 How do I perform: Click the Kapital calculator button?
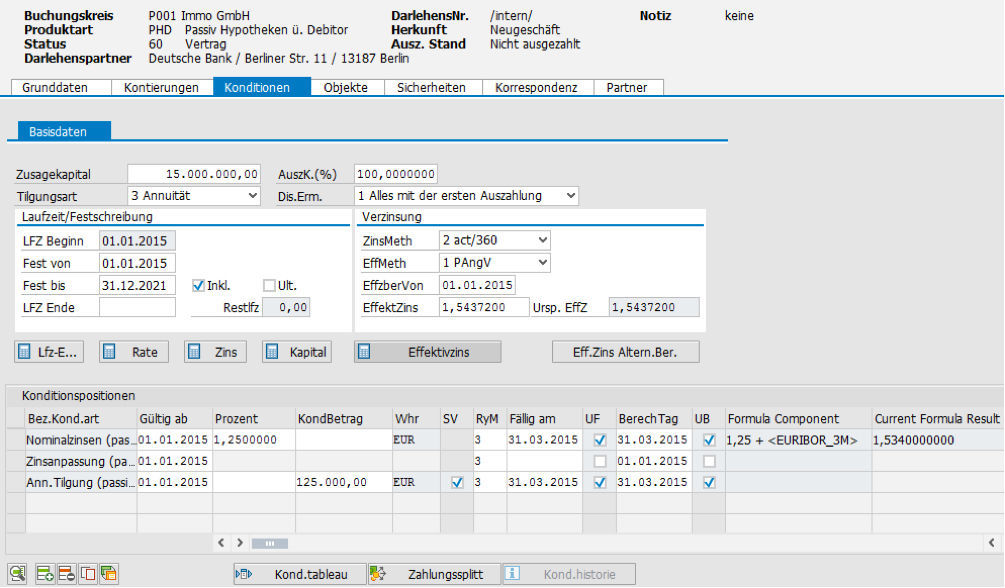pyautogui.click(x=296, y=352)
